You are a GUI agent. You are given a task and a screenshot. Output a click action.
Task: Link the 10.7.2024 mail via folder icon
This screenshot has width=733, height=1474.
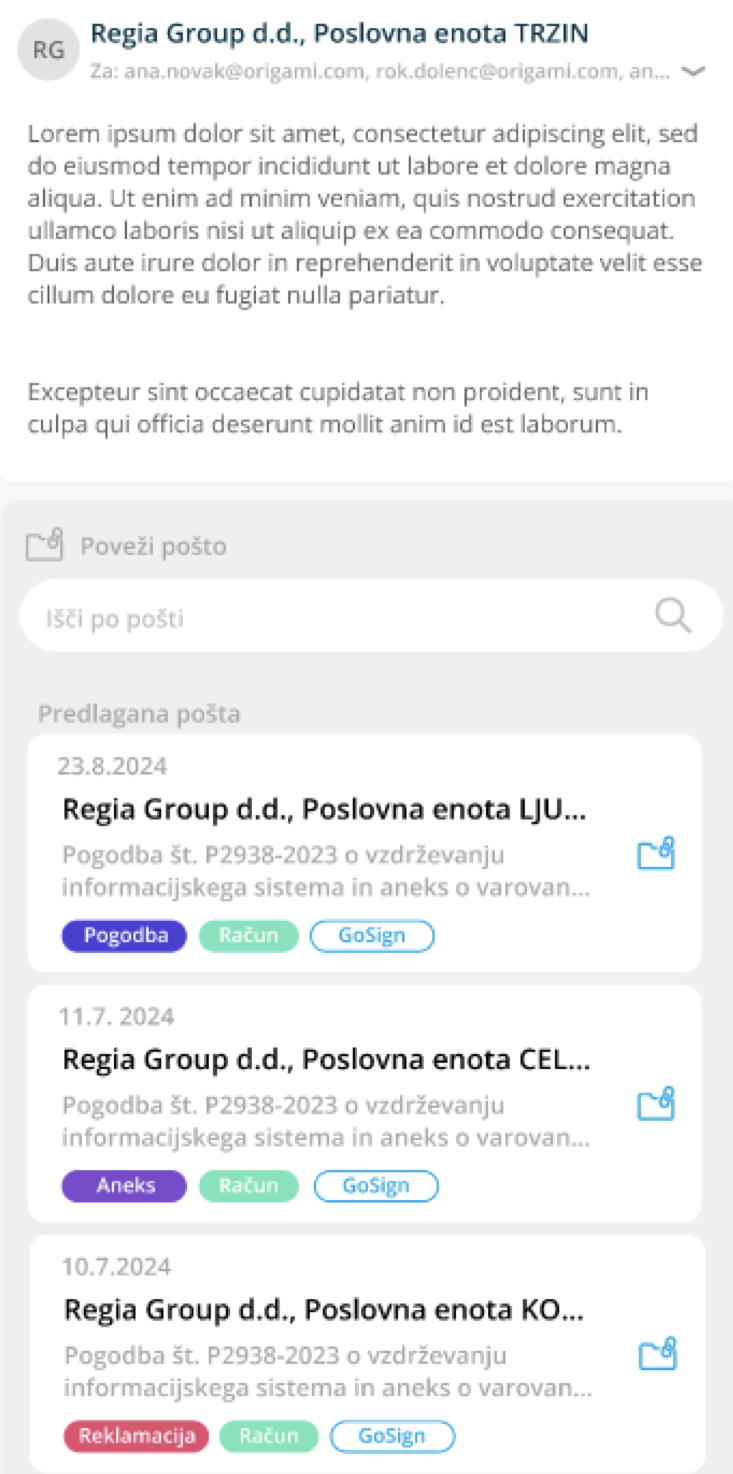[657, 1354]
